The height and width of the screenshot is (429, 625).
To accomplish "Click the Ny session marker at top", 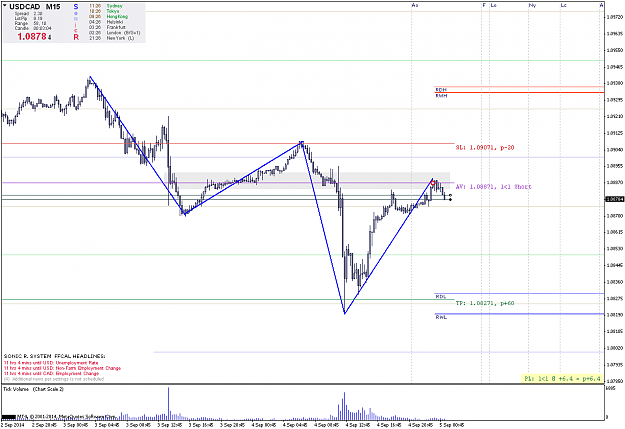I will pos(532,5).
